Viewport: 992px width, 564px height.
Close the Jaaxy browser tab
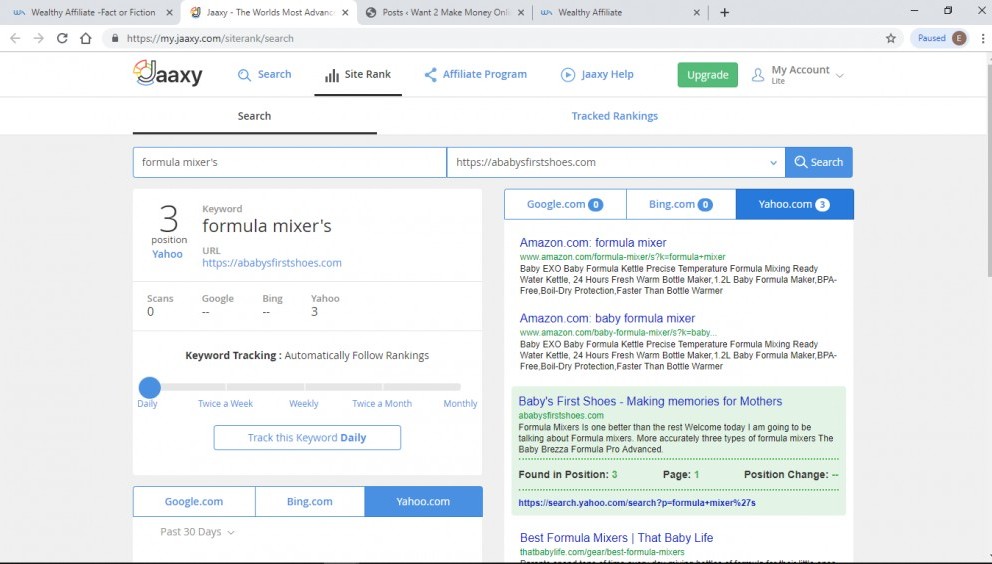[x=345, y=12]
